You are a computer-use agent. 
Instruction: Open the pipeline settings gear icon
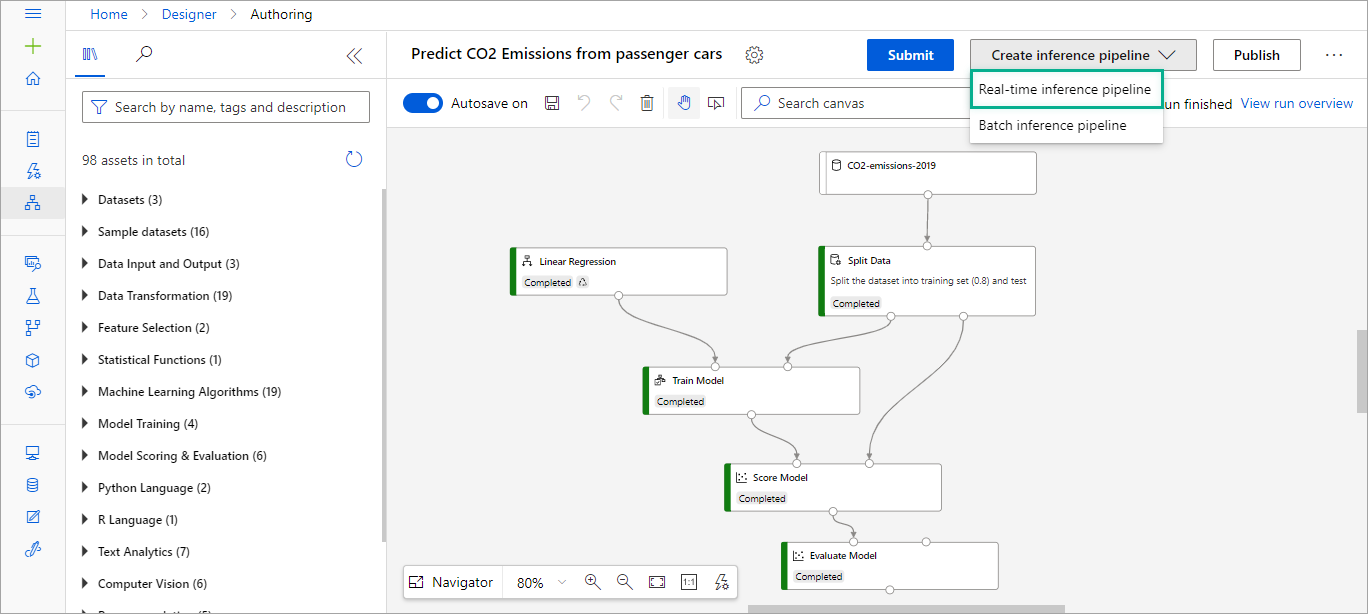point(754,55)
